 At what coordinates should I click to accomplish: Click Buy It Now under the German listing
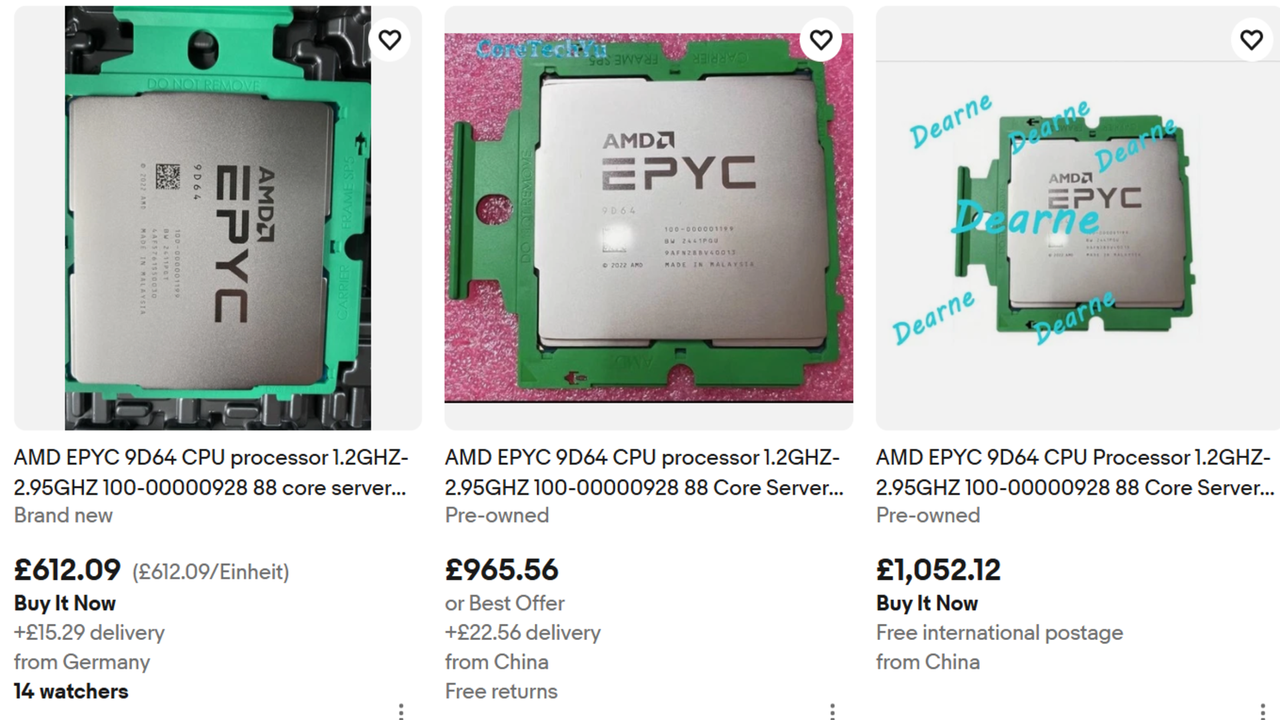[64, 603]
